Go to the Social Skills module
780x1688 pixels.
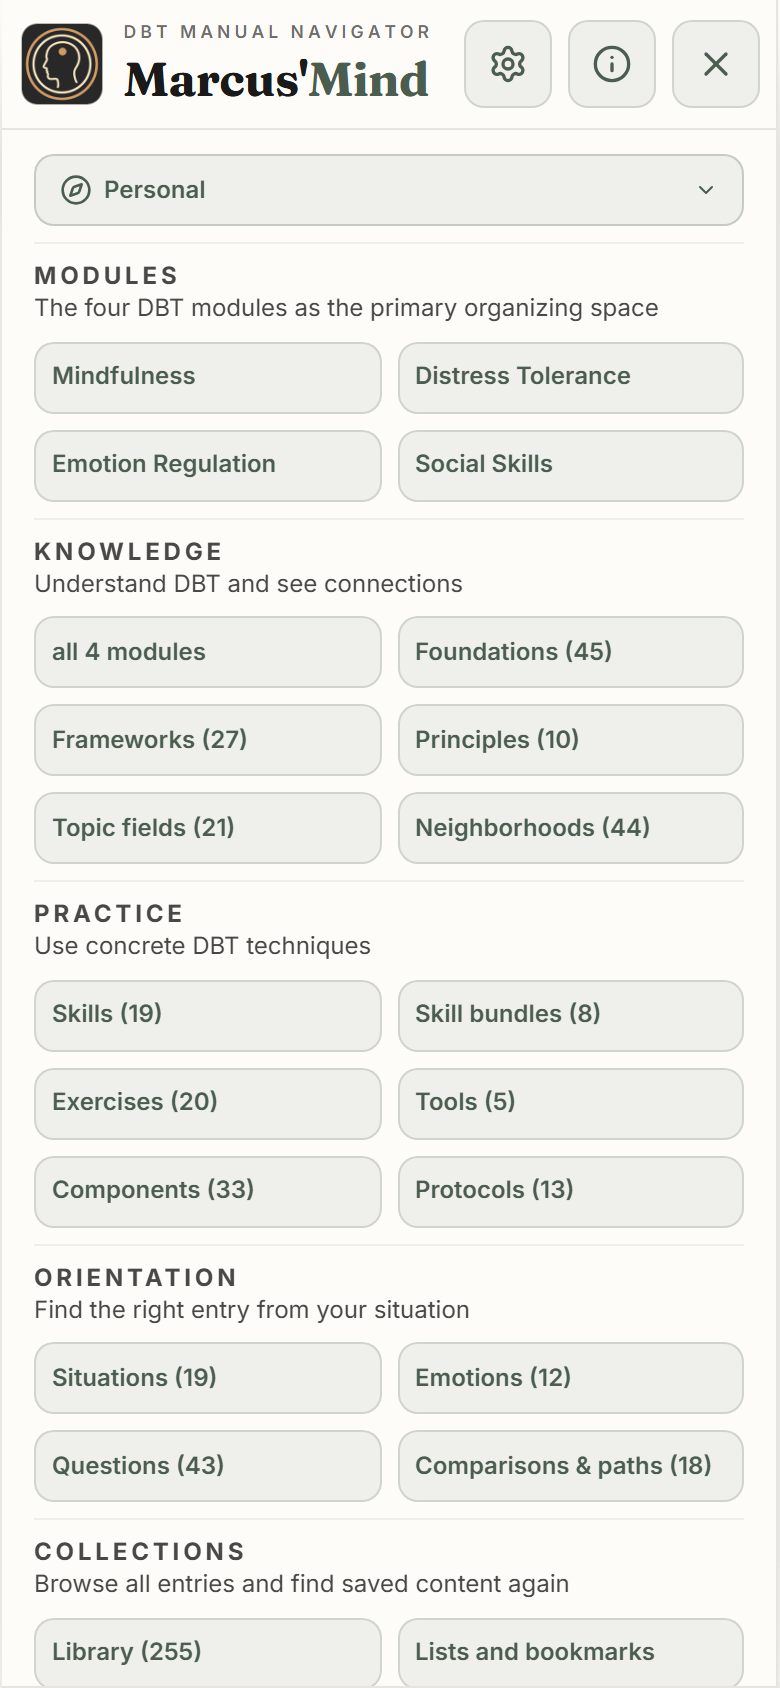(x=571, y=466)
